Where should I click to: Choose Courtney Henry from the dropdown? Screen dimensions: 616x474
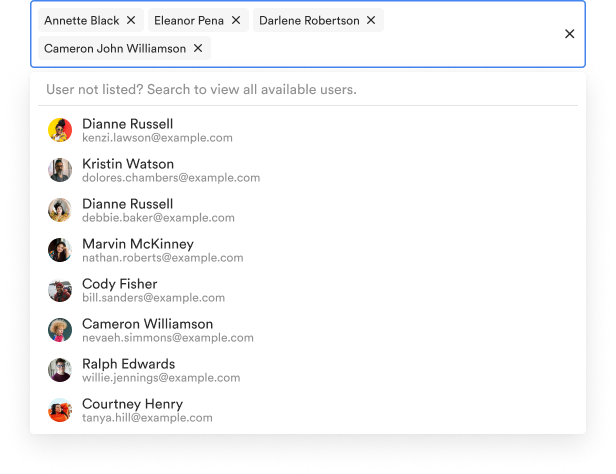tap(308, 410)
